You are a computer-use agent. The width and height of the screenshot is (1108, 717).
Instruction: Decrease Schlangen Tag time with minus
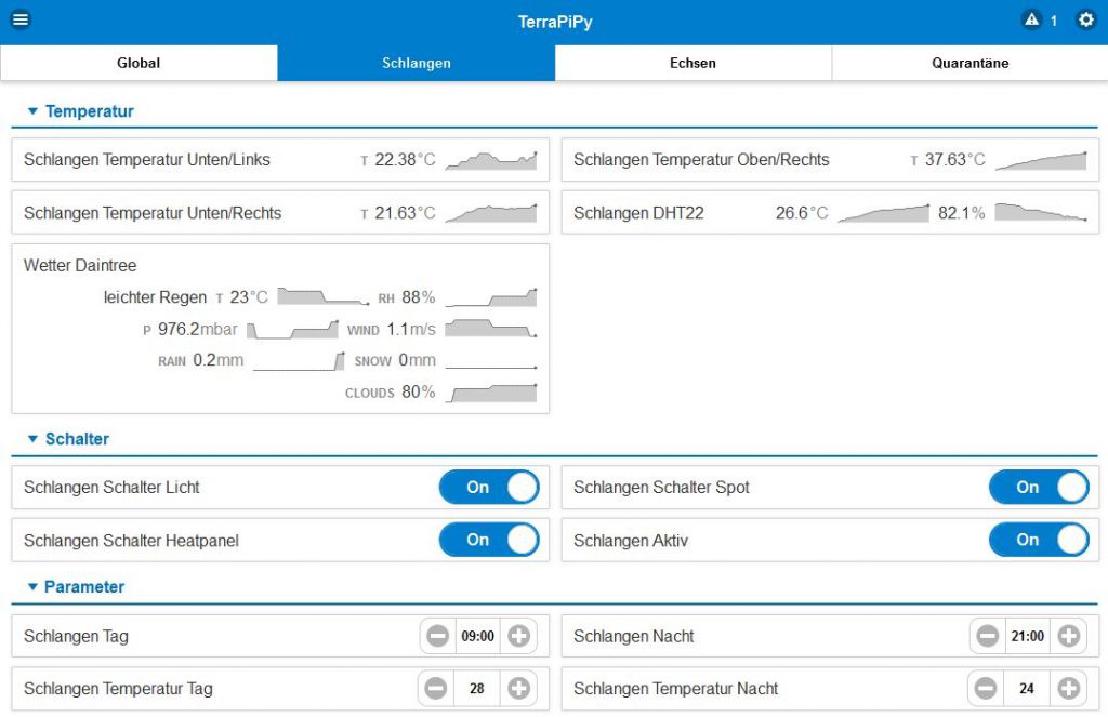438,636
